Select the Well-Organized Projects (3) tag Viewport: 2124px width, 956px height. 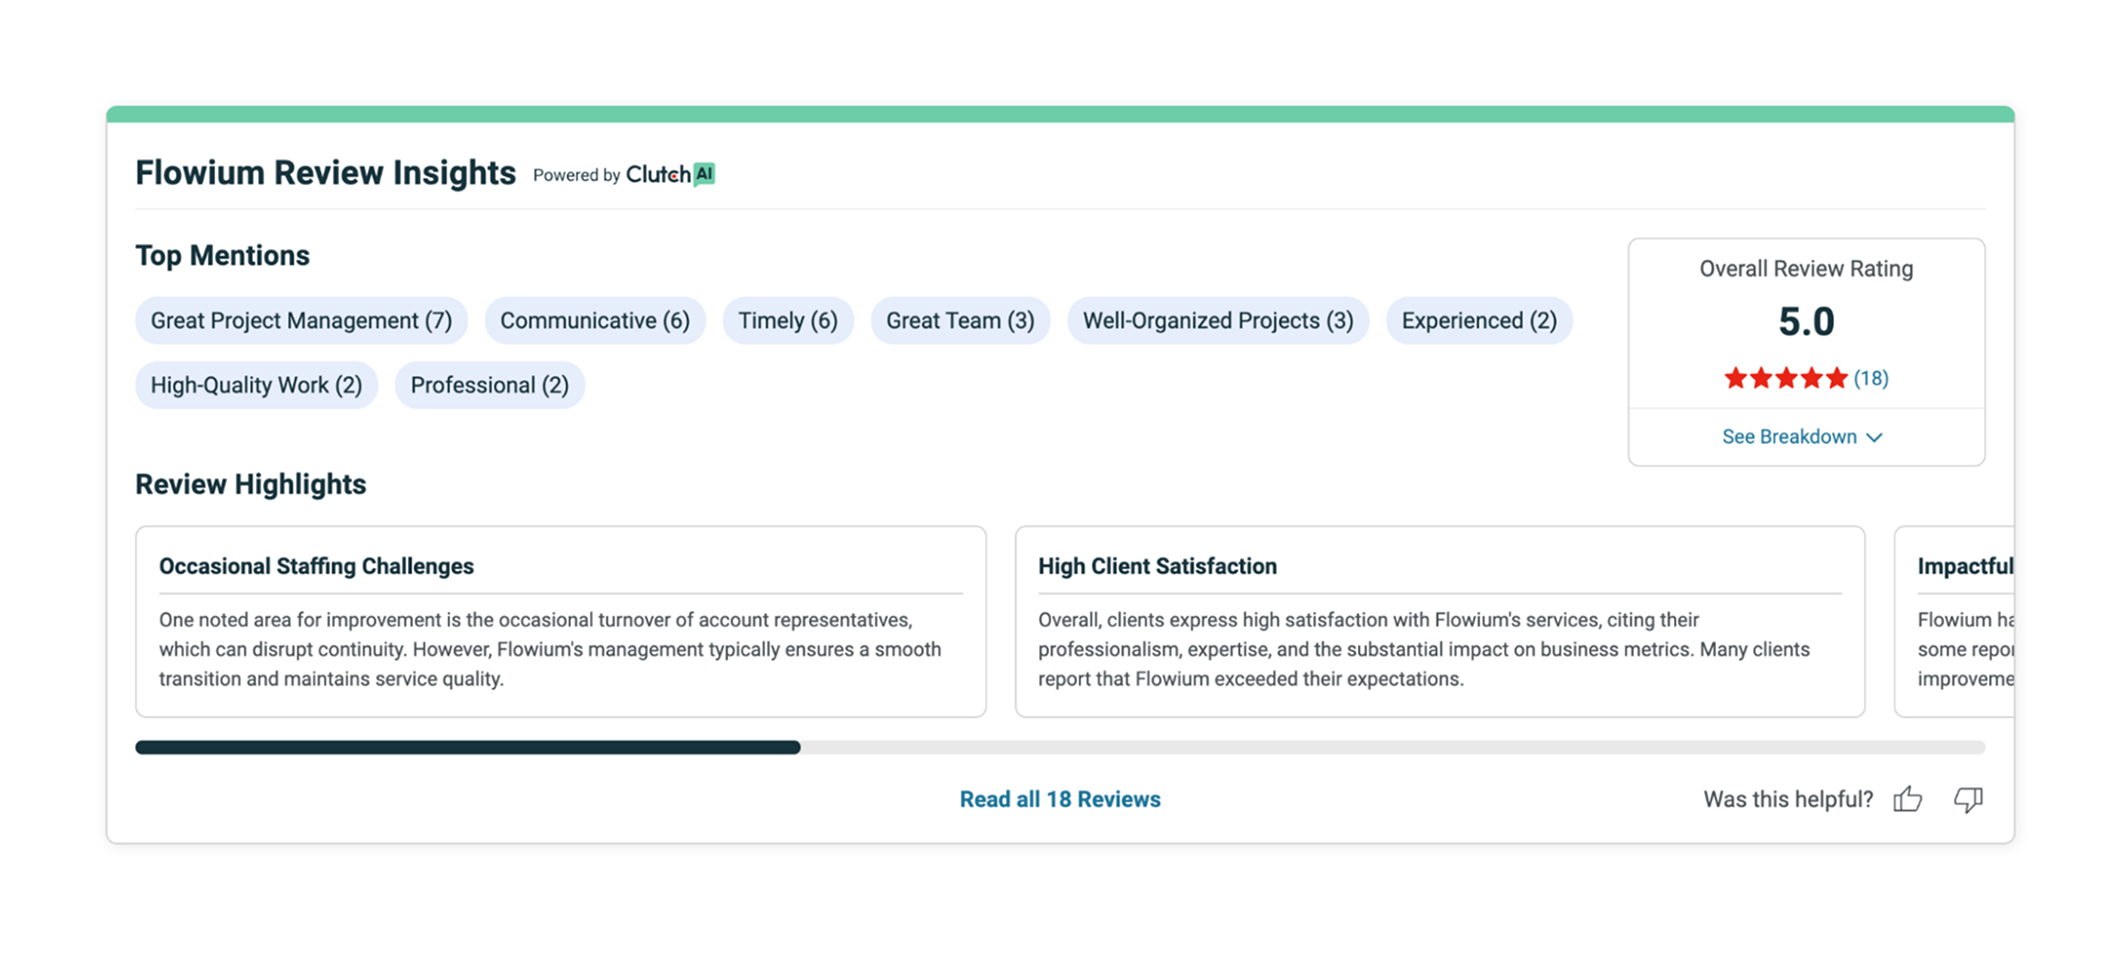[1218, 320]
